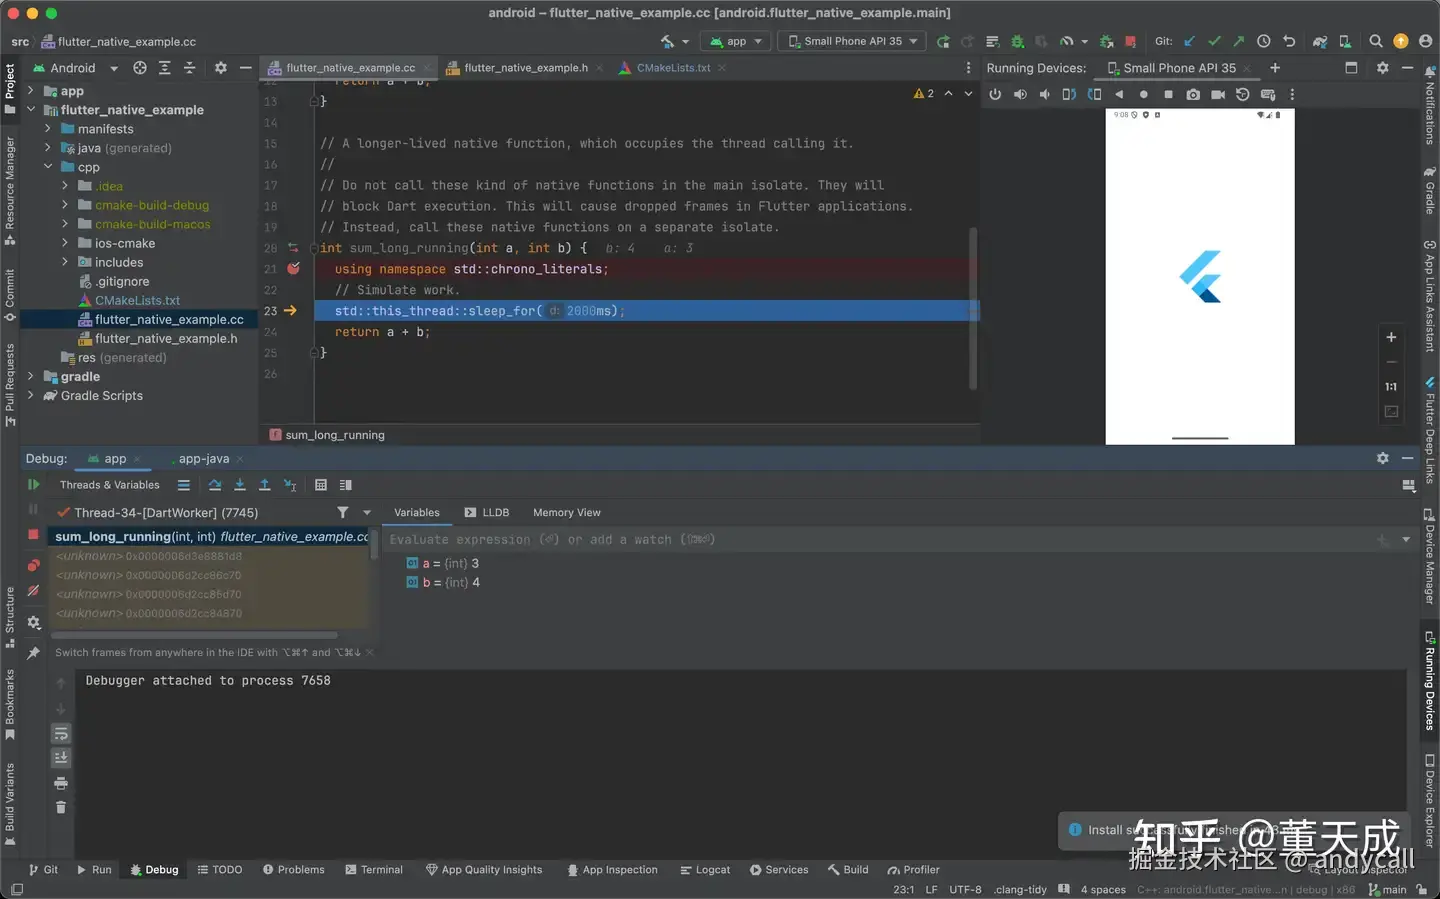Click the Step Over debug icon
The image size is (1440, 899).
pyautogui.click(x=215, y=485)
